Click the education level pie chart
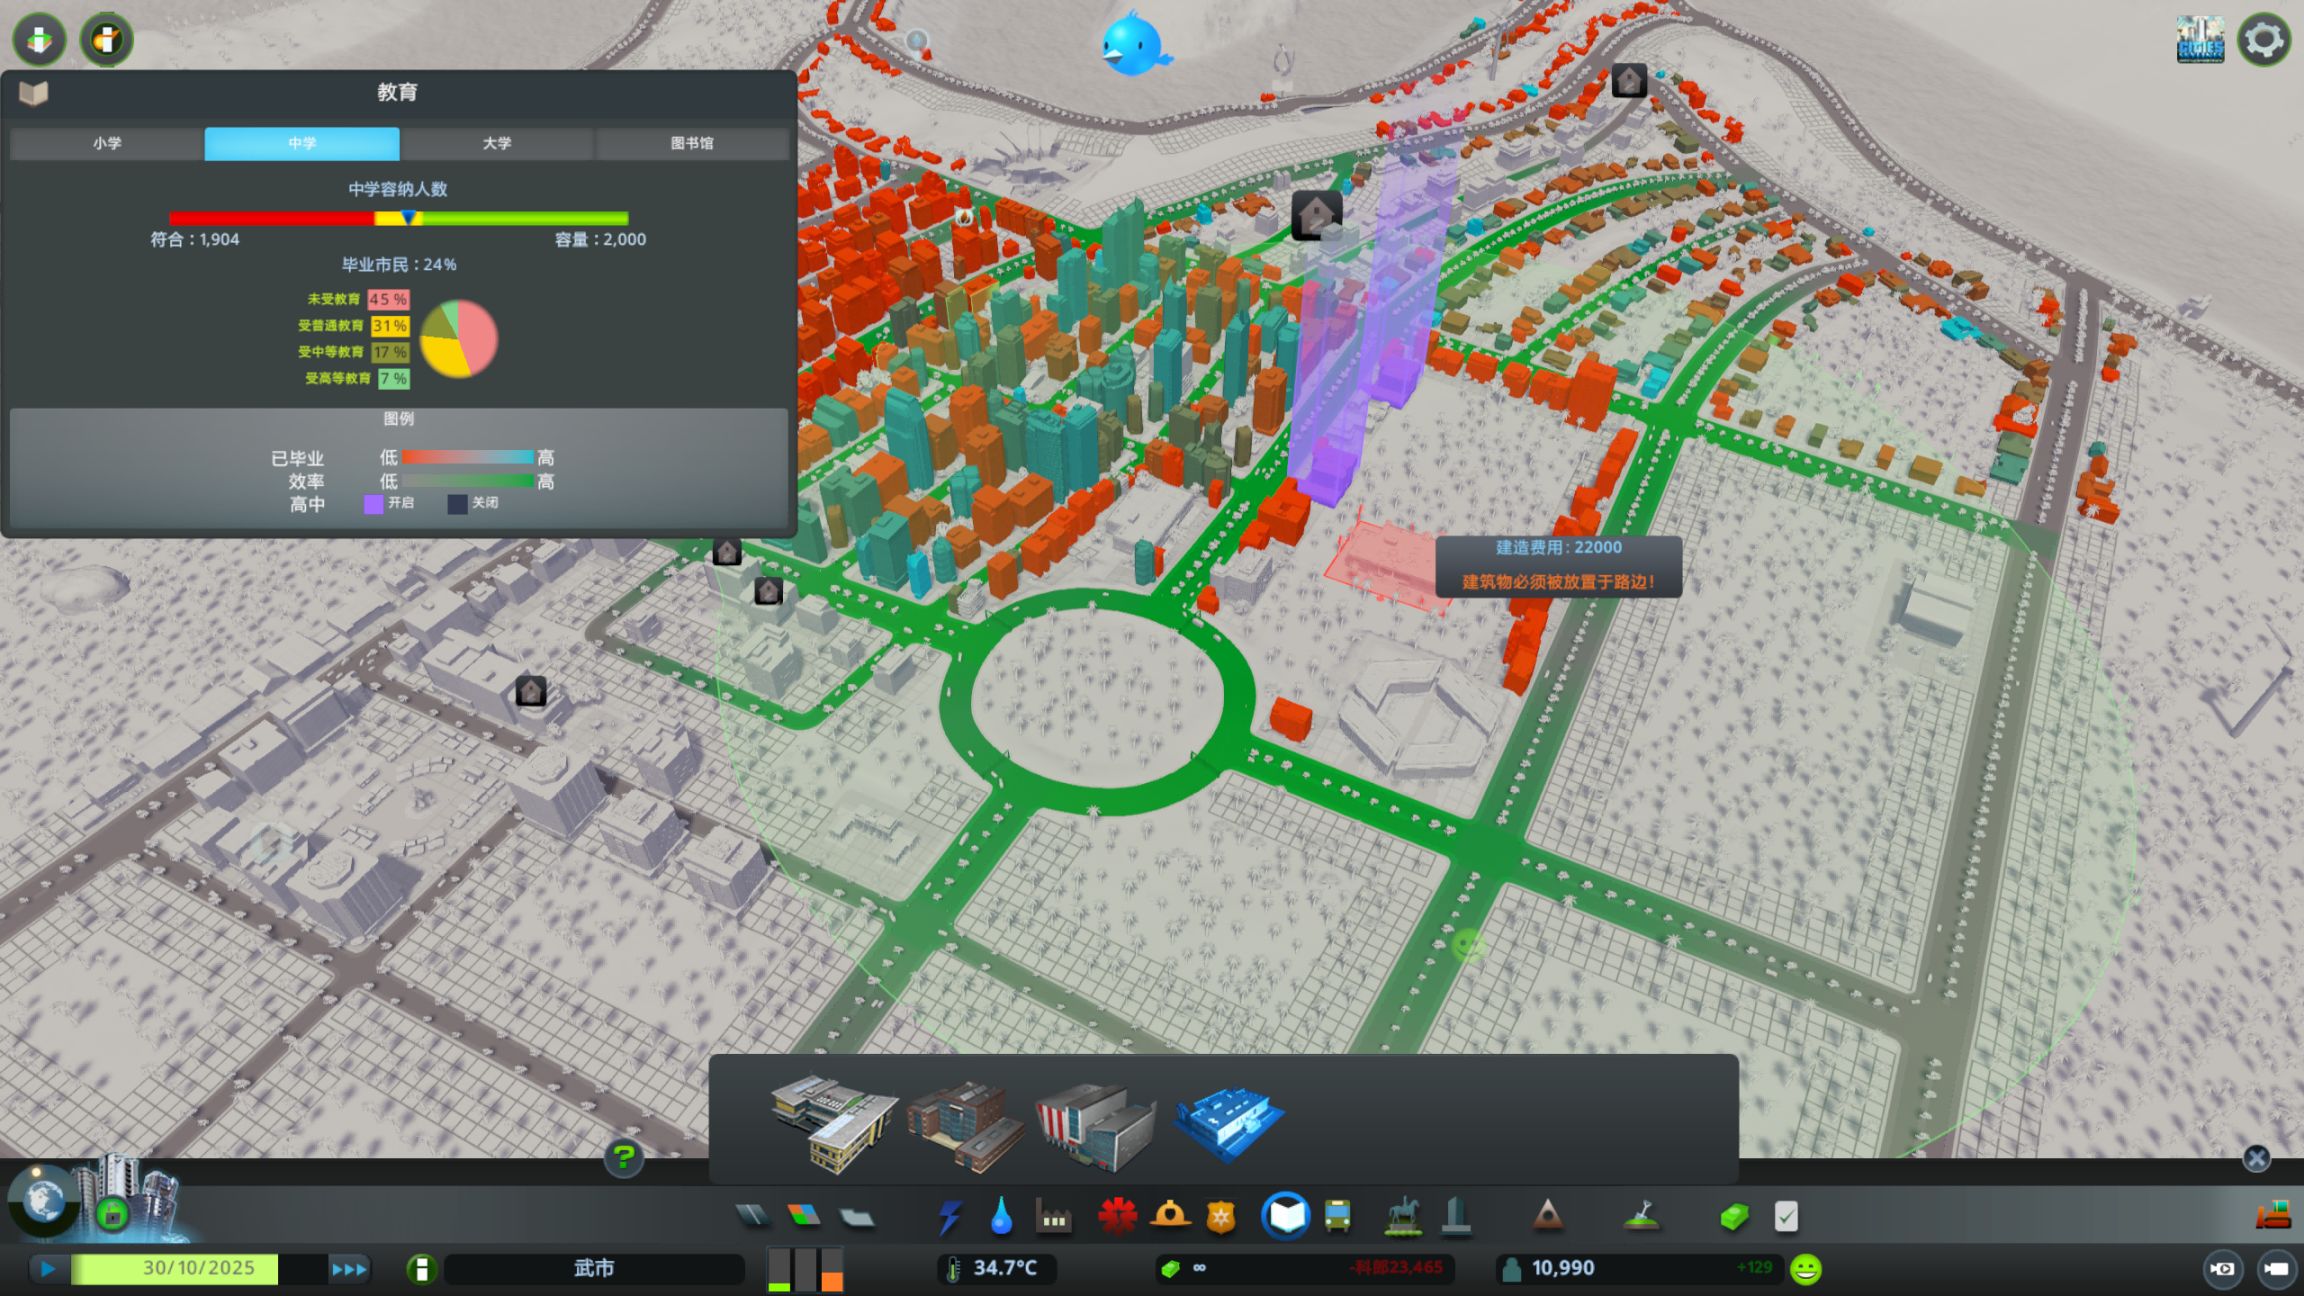This screenshot has height=1296, width=2304. coord(459,339)
